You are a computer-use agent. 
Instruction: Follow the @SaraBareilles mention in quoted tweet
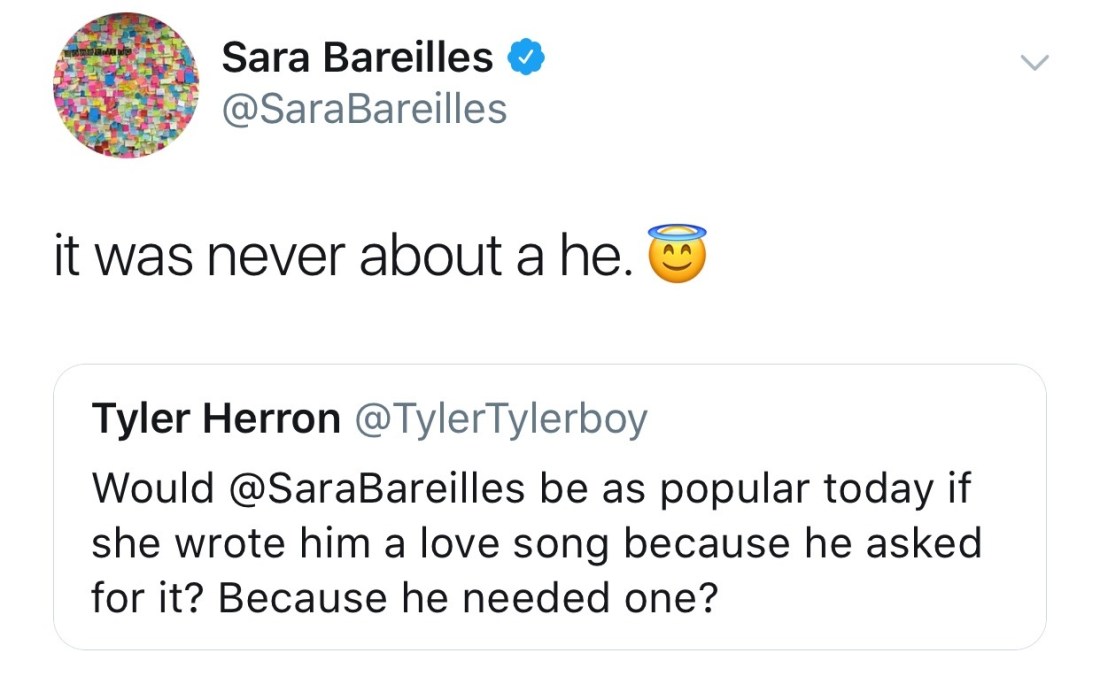pyautogui.click(x=377, y=488)
